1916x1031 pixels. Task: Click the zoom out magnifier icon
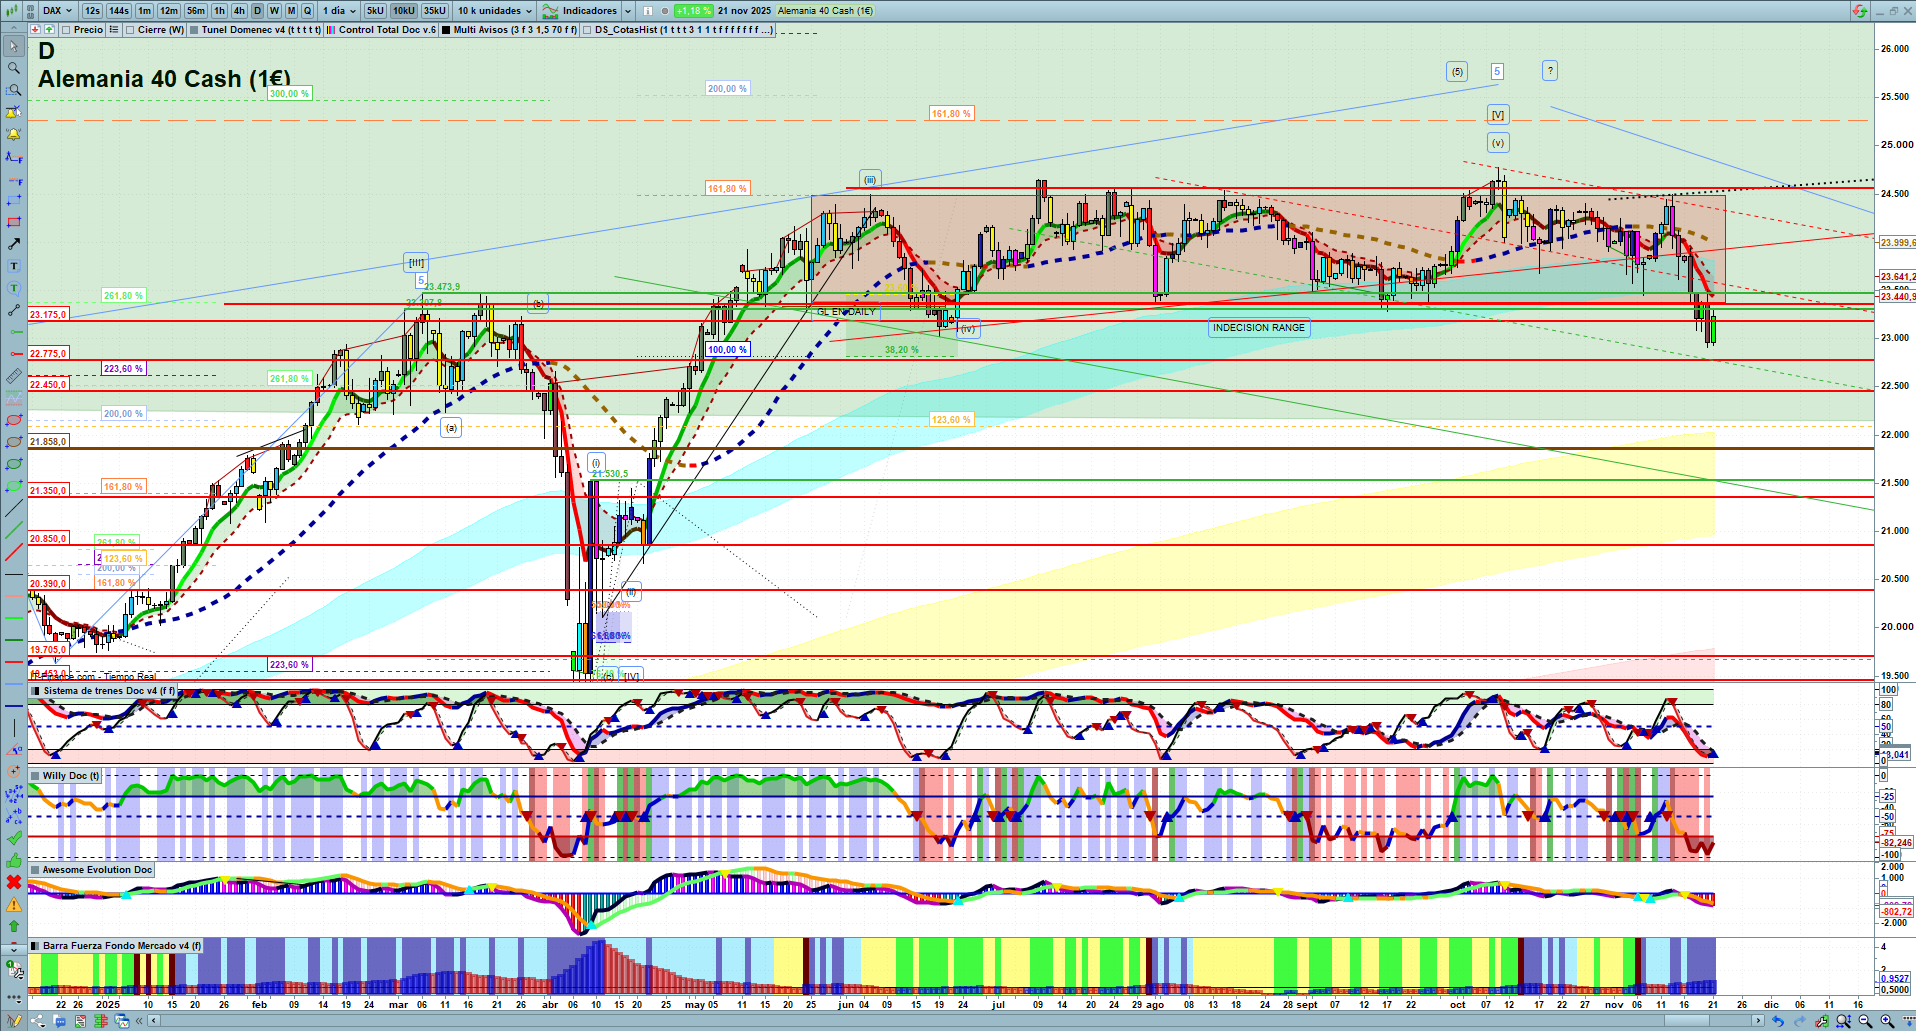(x=1866, y=1021)
